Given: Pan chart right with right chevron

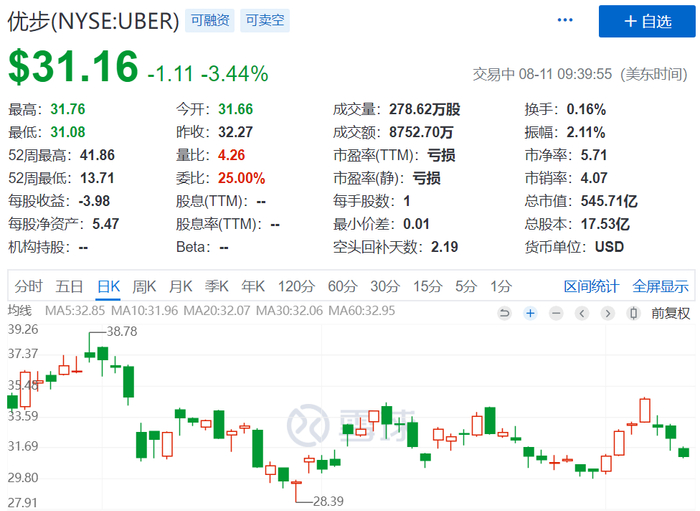Looking at the screenshot, I should point(607,313).
